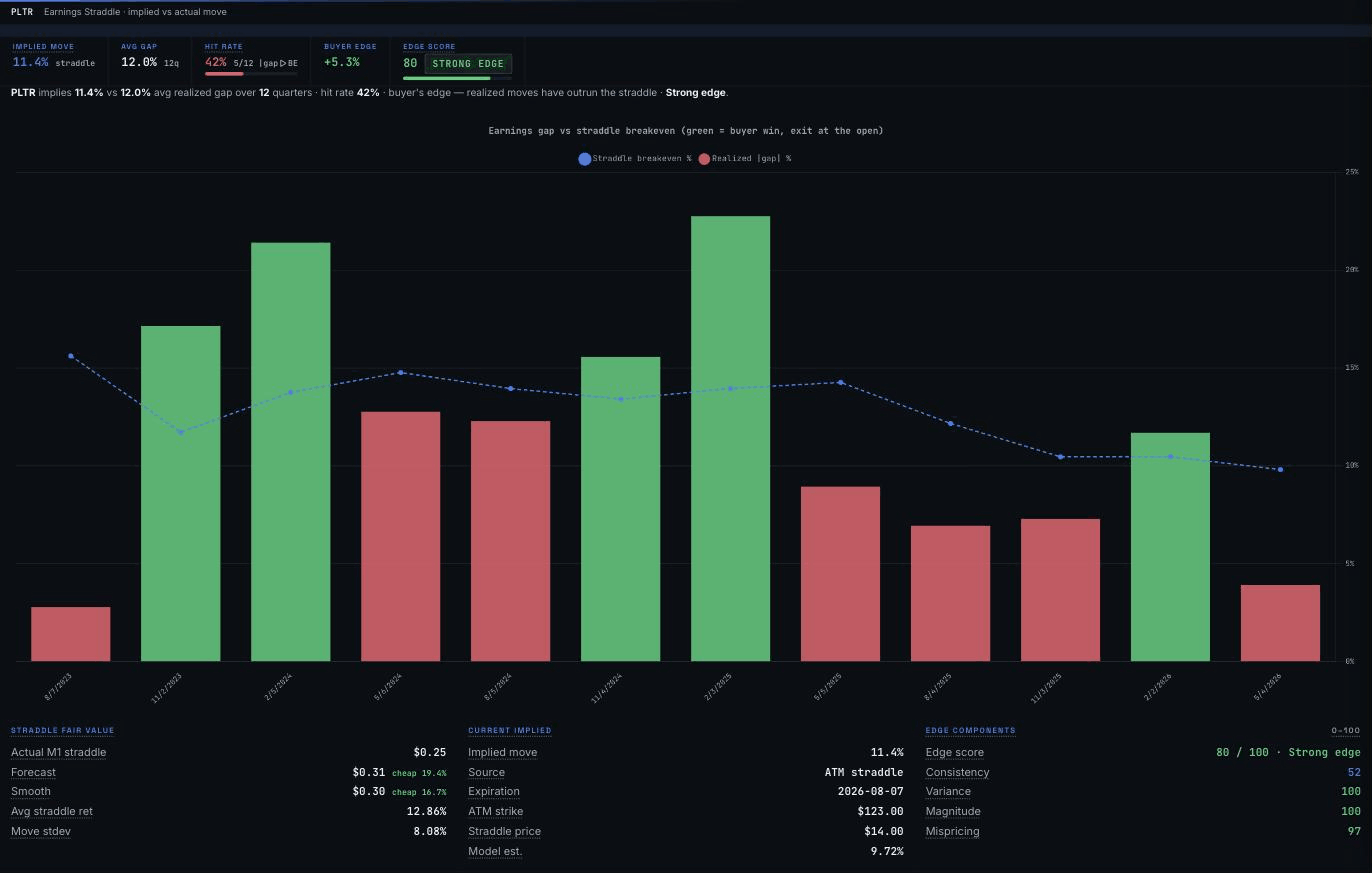Click the STRONG EDGE badge
Image resolution: width=1372 pixels, height=873 pixels.
coord(468,64)
